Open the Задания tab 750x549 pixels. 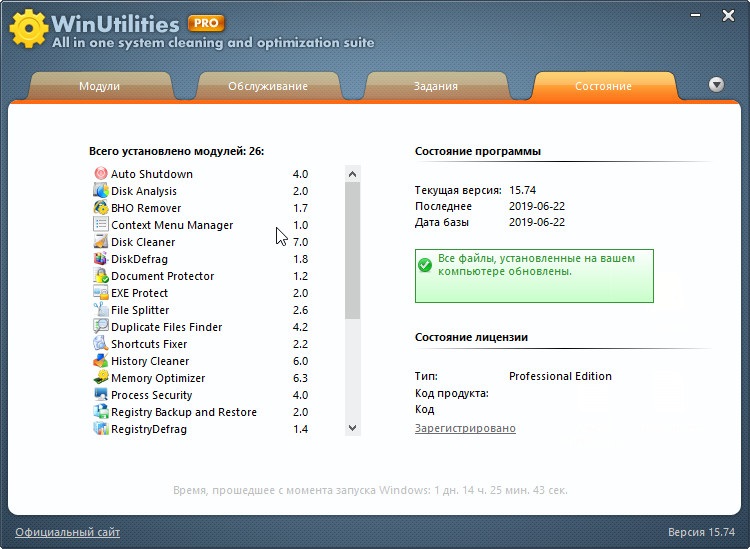436,86
